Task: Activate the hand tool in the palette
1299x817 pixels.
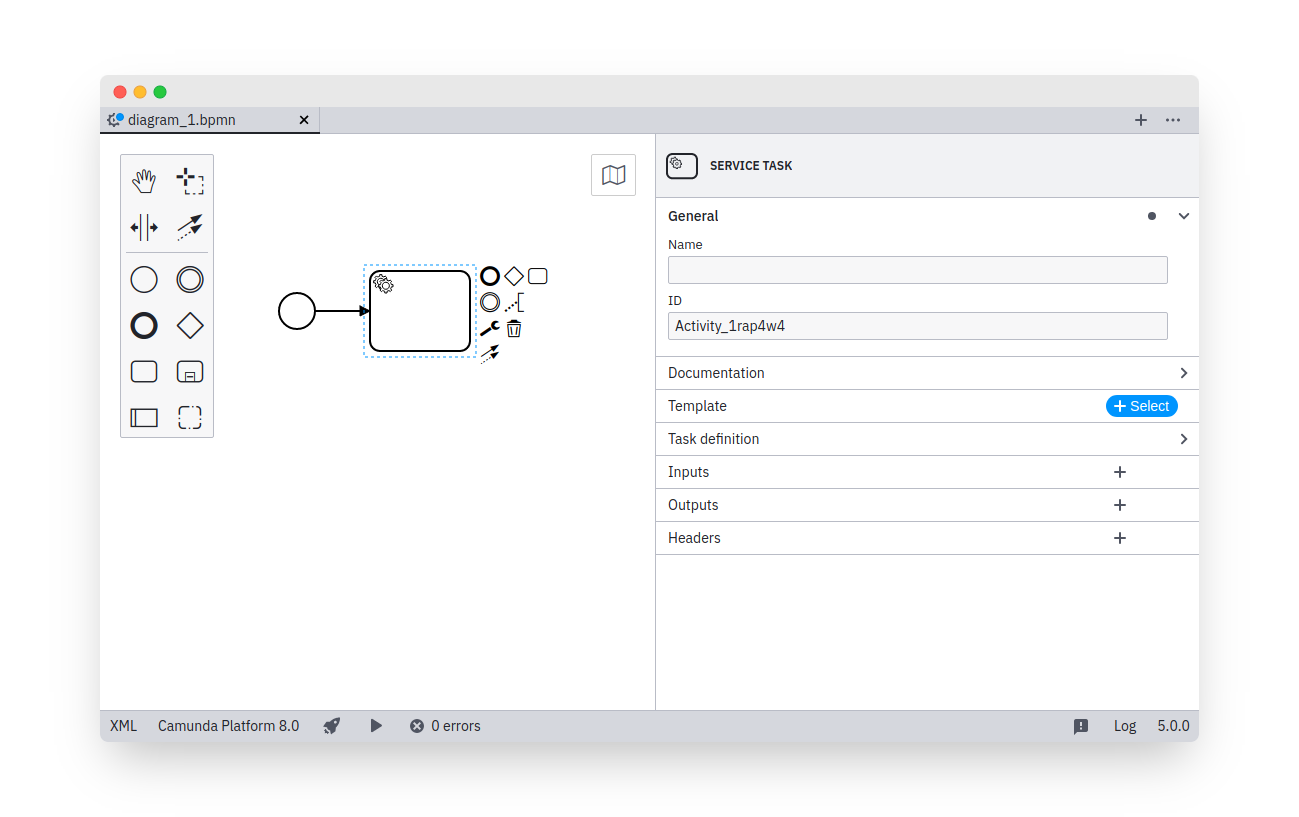Action: (144, 181)
